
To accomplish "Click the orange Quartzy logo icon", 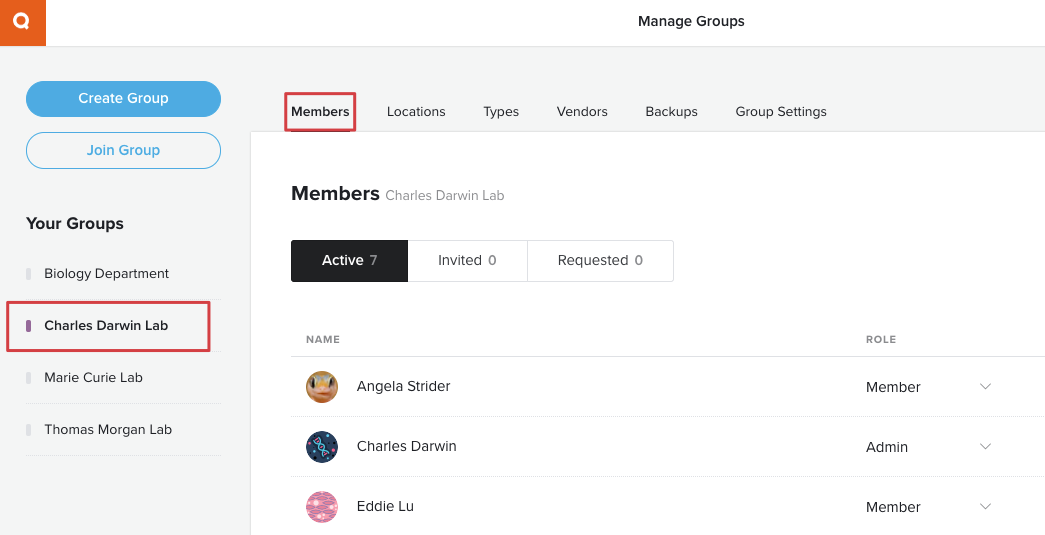I will point(23,23).
